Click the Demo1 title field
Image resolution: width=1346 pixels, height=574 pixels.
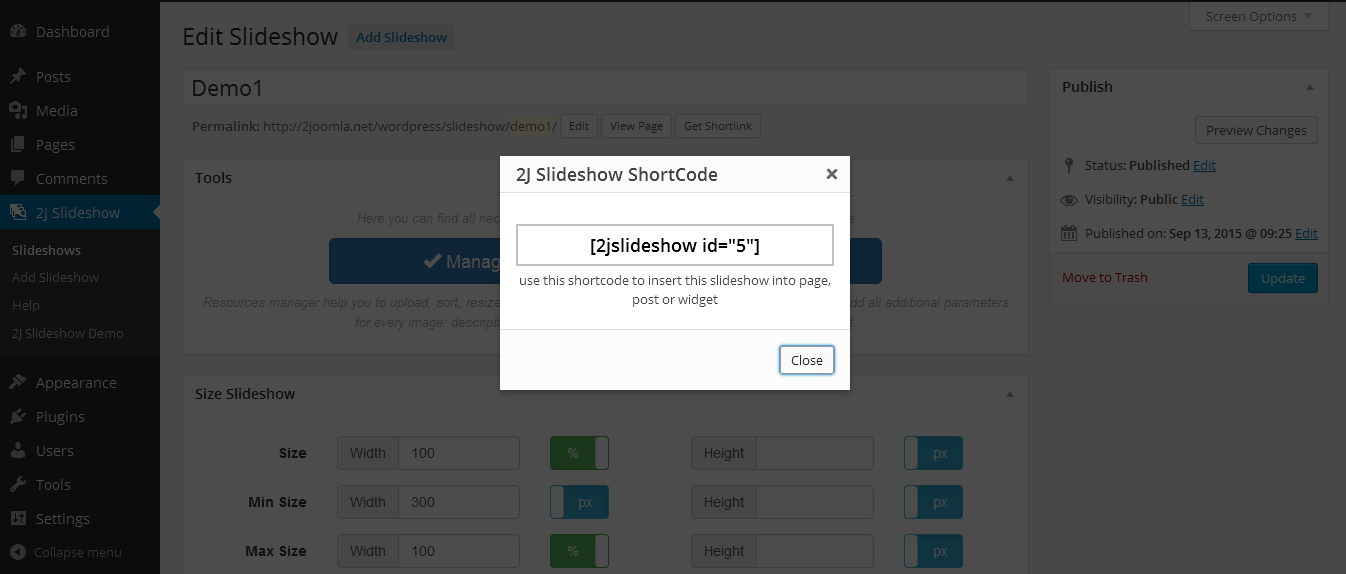pos(605,87)
